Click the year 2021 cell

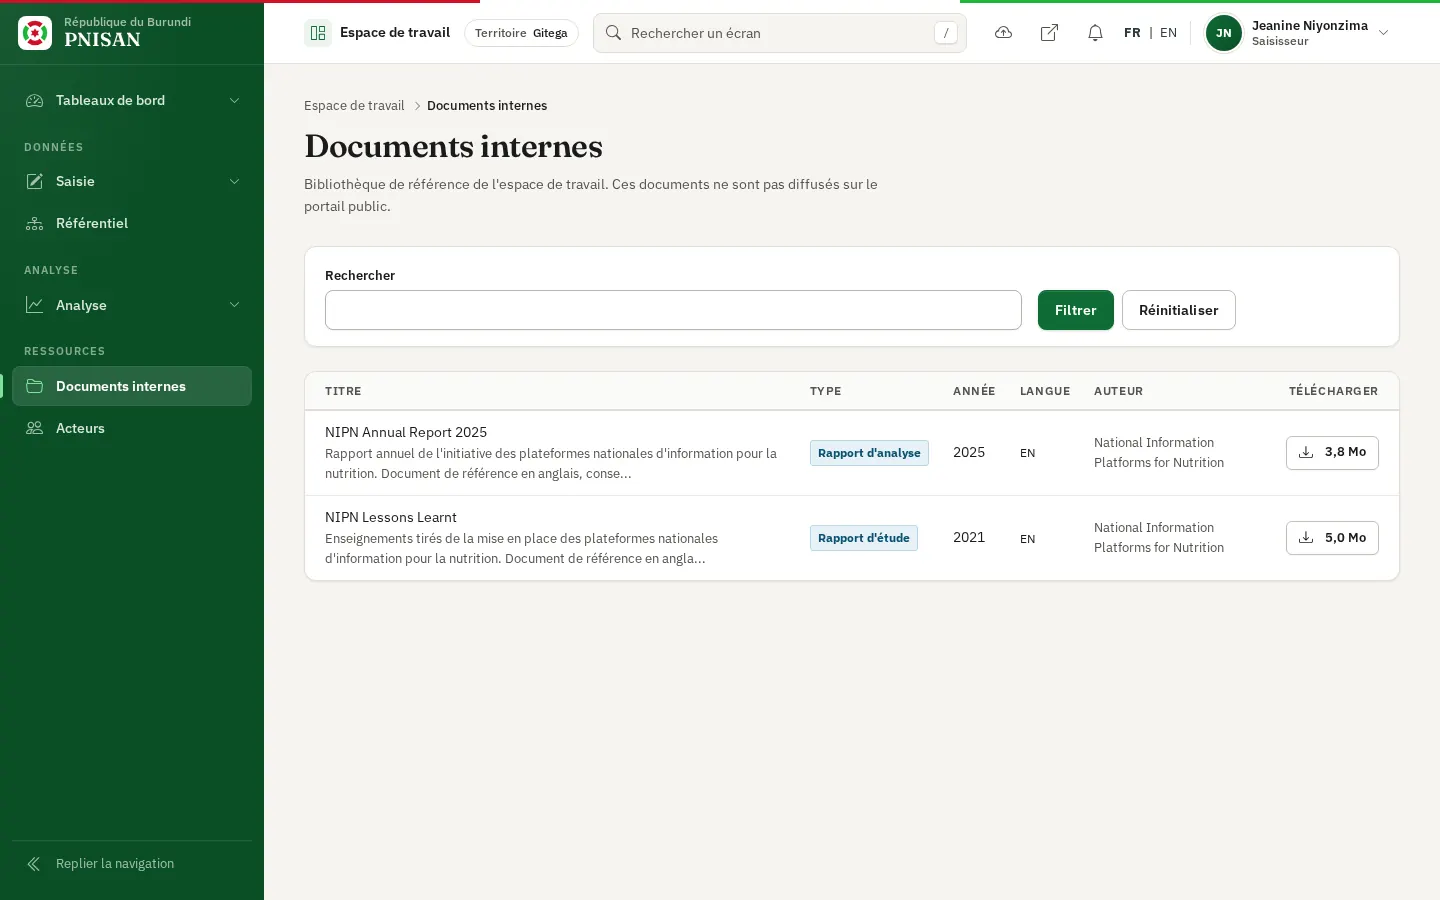pyautogui.click(x=969, y=538)
